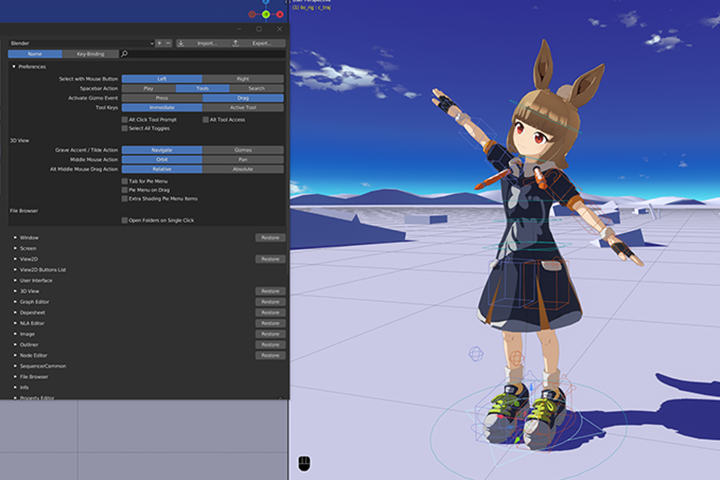The width and height of the screenshot is (720, 480).
Task: Click the red X axis gizmo ball
Action: pos(280,14)
